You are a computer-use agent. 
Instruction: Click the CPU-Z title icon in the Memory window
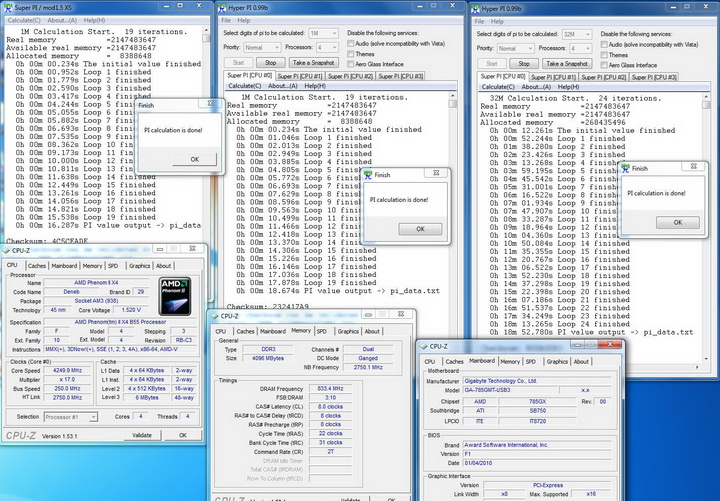pos(214,316)
